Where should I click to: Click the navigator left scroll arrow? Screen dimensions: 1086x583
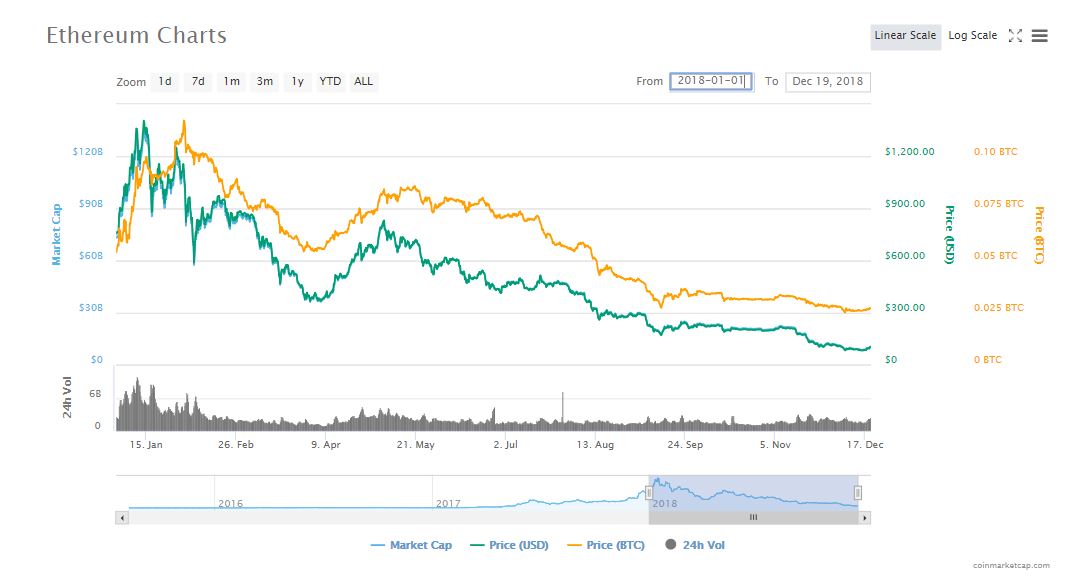pyautogui.click(x=123, y=518)
